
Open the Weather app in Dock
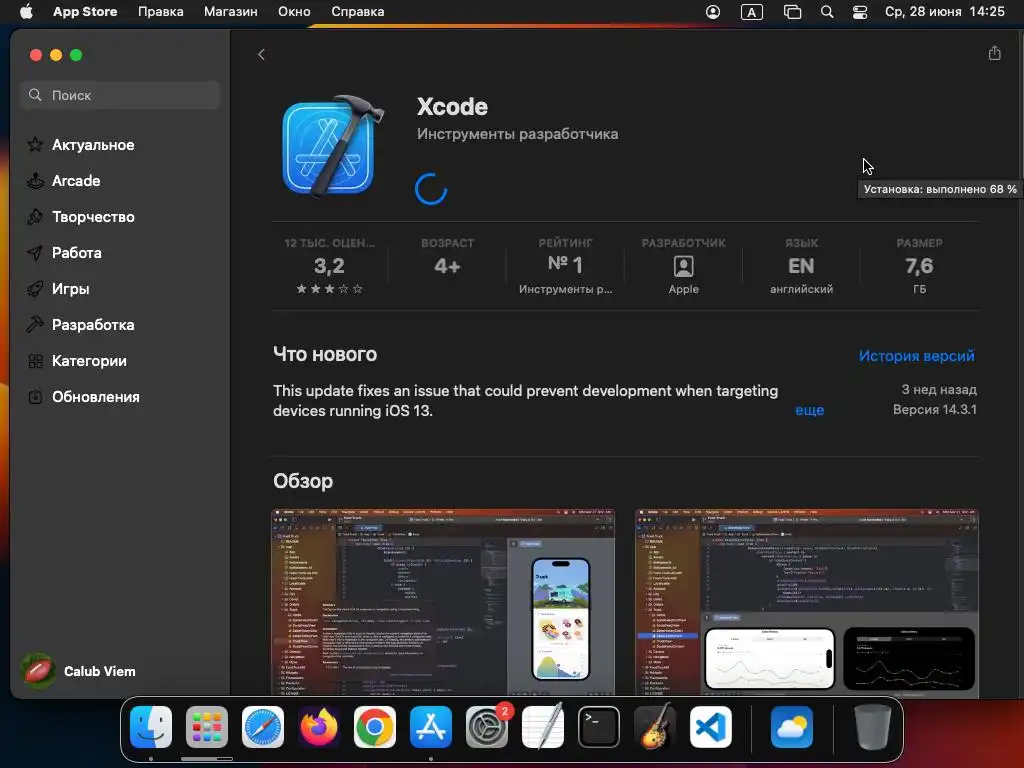pos(792,727)
